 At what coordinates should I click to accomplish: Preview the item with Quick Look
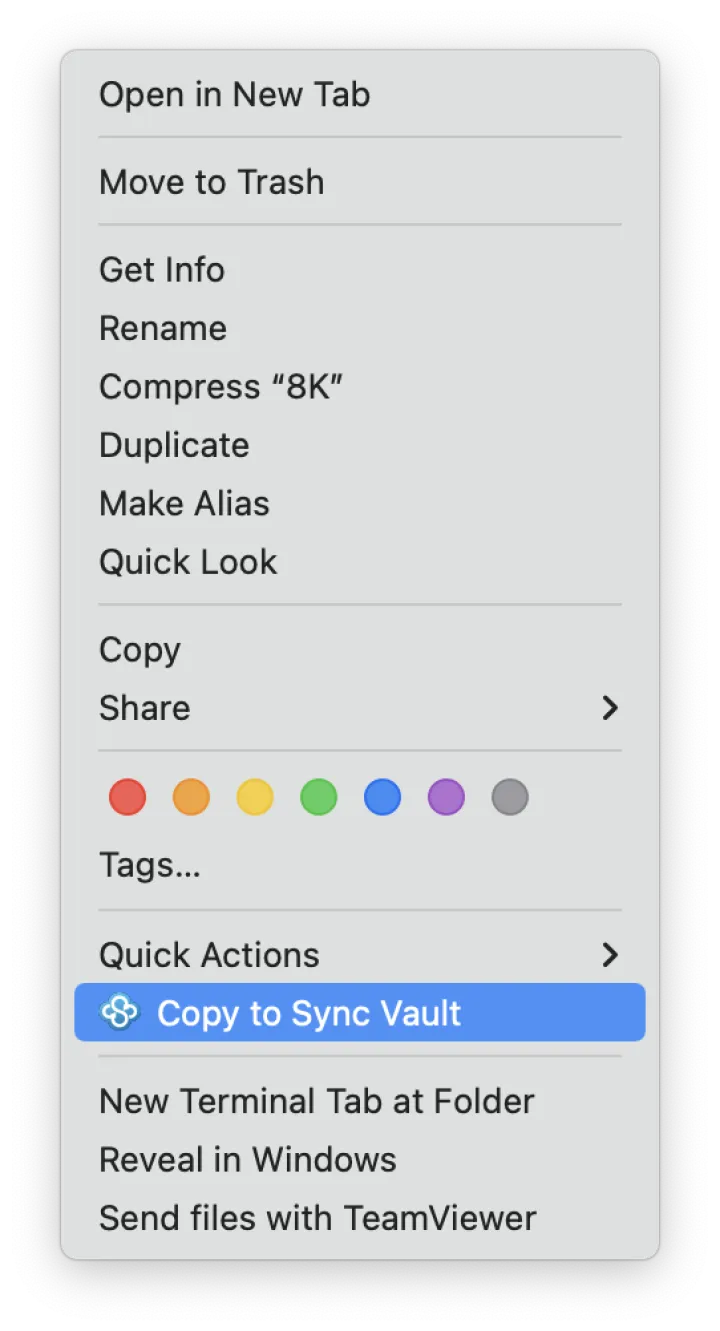coord(188,562)
